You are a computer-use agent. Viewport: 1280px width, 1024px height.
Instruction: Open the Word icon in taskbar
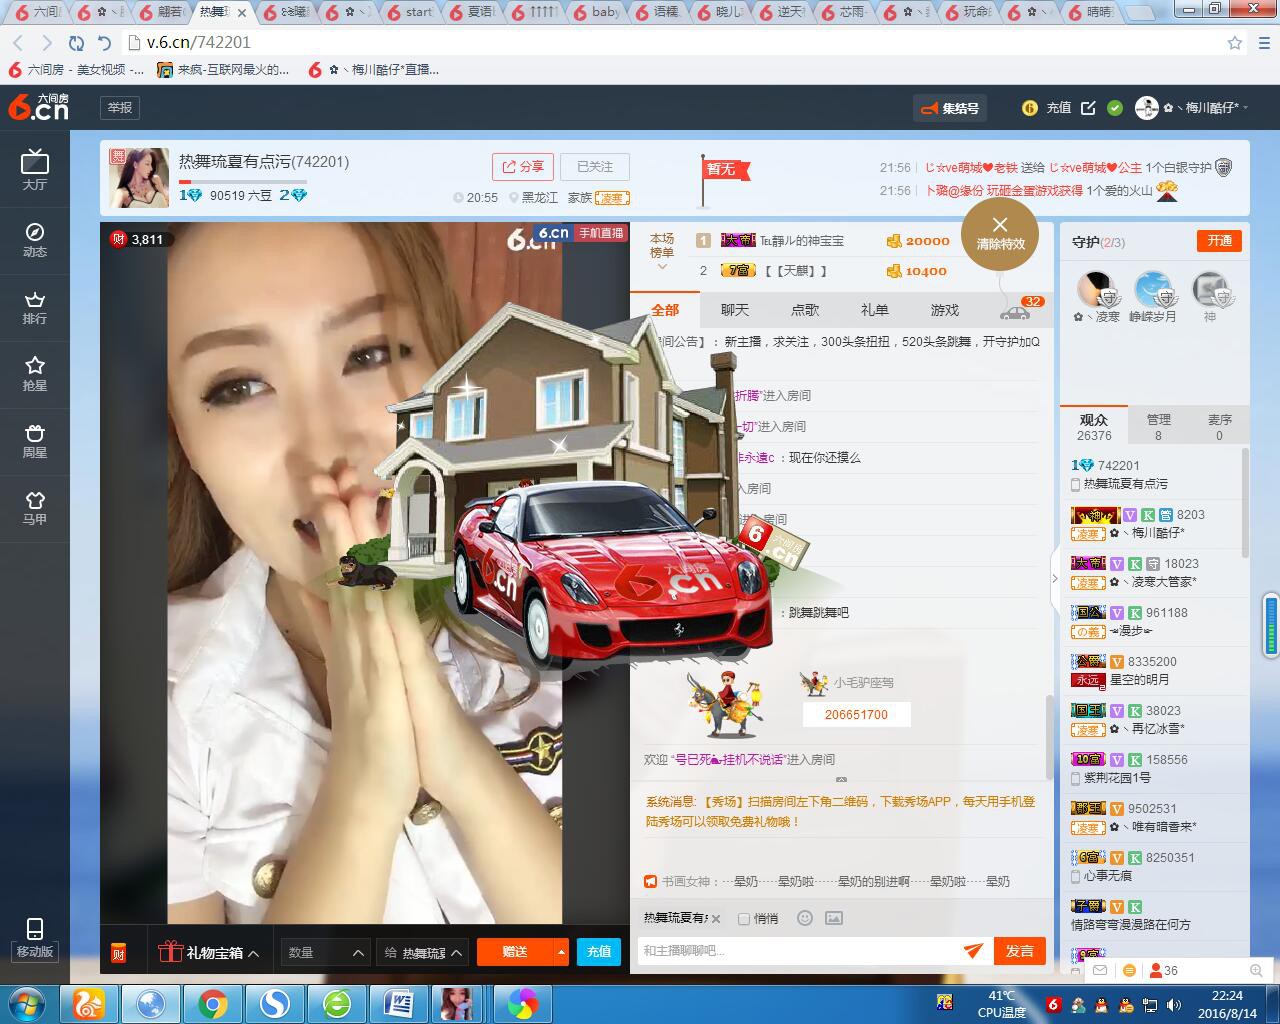[399, 1003]
